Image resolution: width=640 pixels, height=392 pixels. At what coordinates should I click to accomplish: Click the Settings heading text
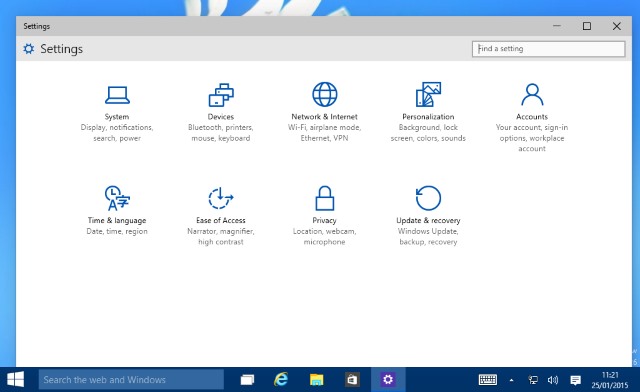(62, 49)
